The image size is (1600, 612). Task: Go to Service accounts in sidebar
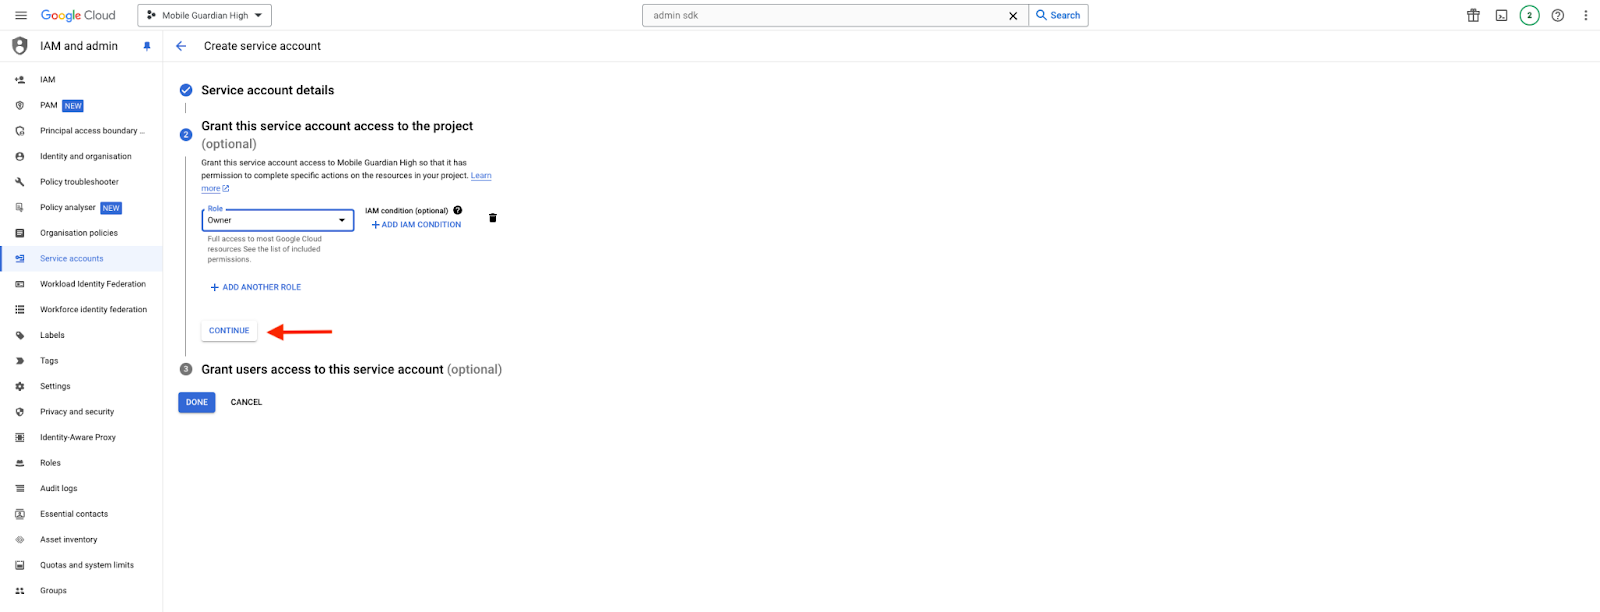71,258
